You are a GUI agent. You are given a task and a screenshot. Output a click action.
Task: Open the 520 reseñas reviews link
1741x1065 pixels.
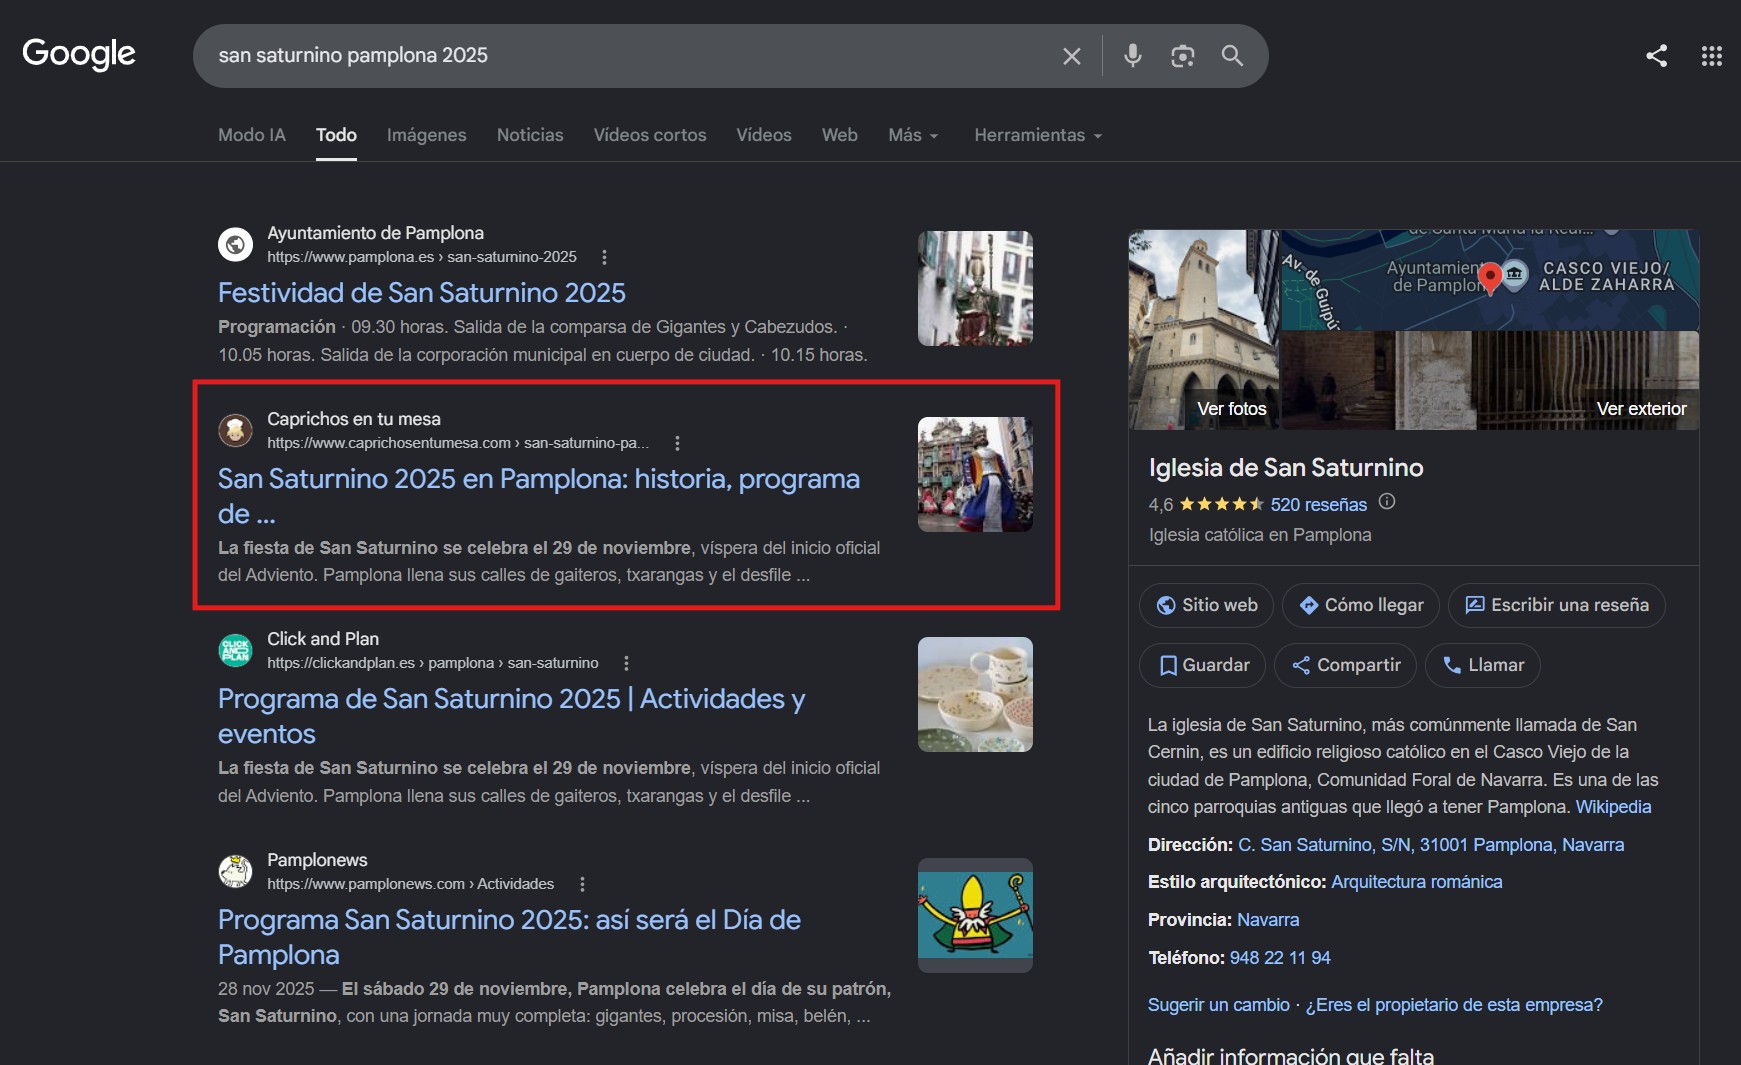pos(1318,505)
